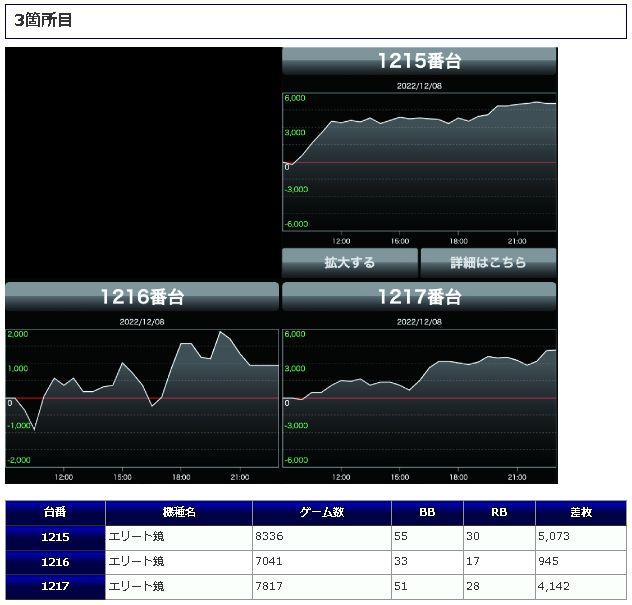
Task: Click RB value 30
Action: click(x=473, y=536)
